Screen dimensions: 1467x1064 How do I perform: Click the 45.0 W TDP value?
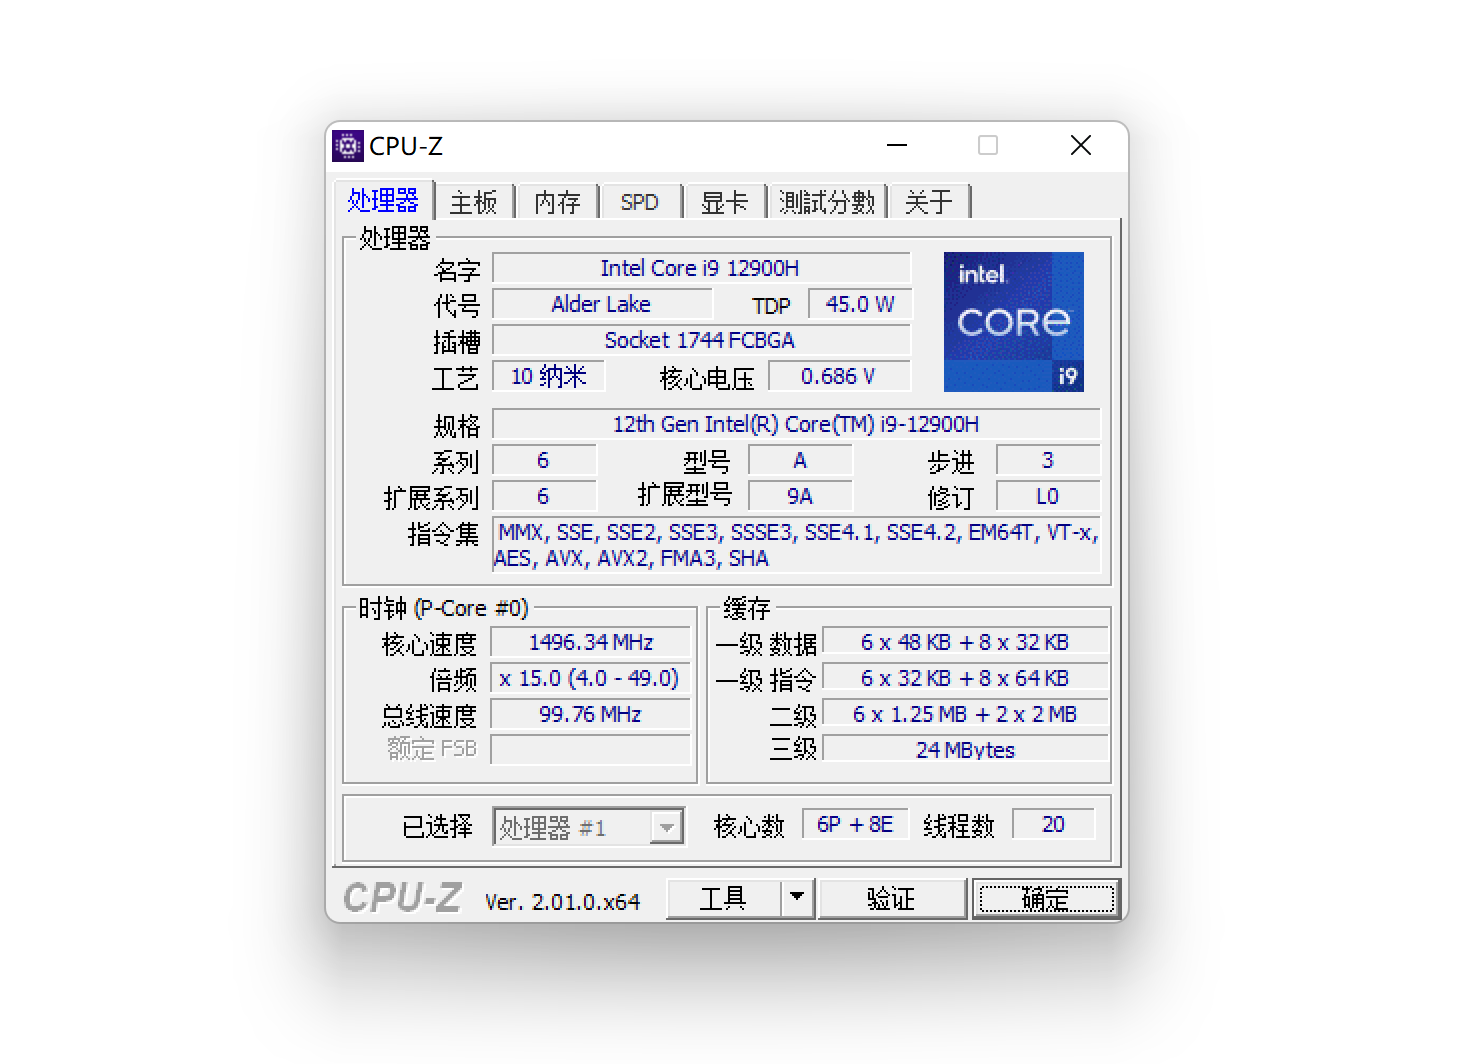tap(860, 304)
